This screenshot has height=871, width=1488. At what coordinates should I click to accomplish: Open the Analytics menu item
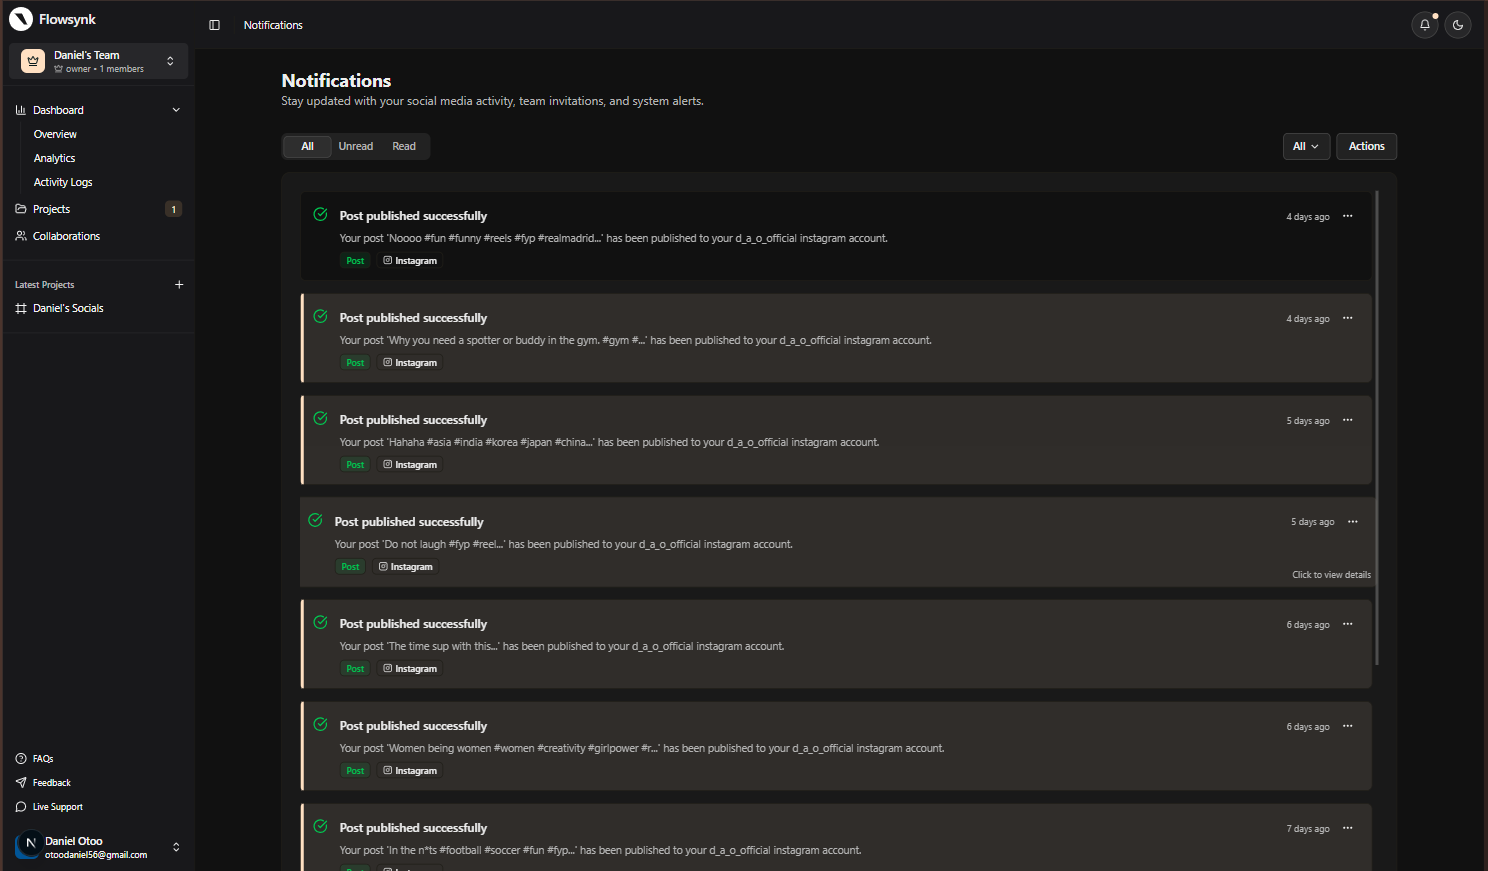(x=54, y=157)
